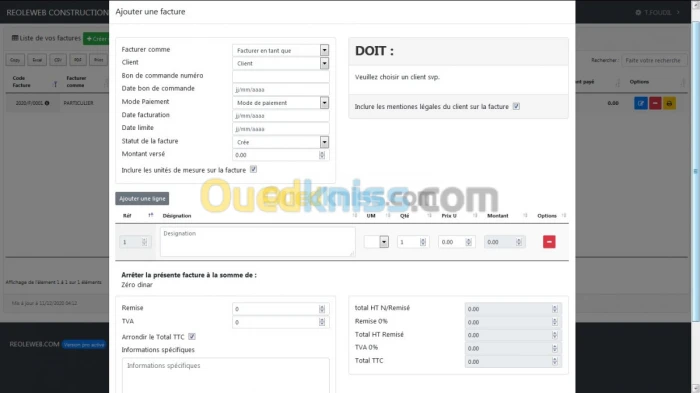Click the PDF export button
The image size is (700, 393).
(x=78, y=60)
